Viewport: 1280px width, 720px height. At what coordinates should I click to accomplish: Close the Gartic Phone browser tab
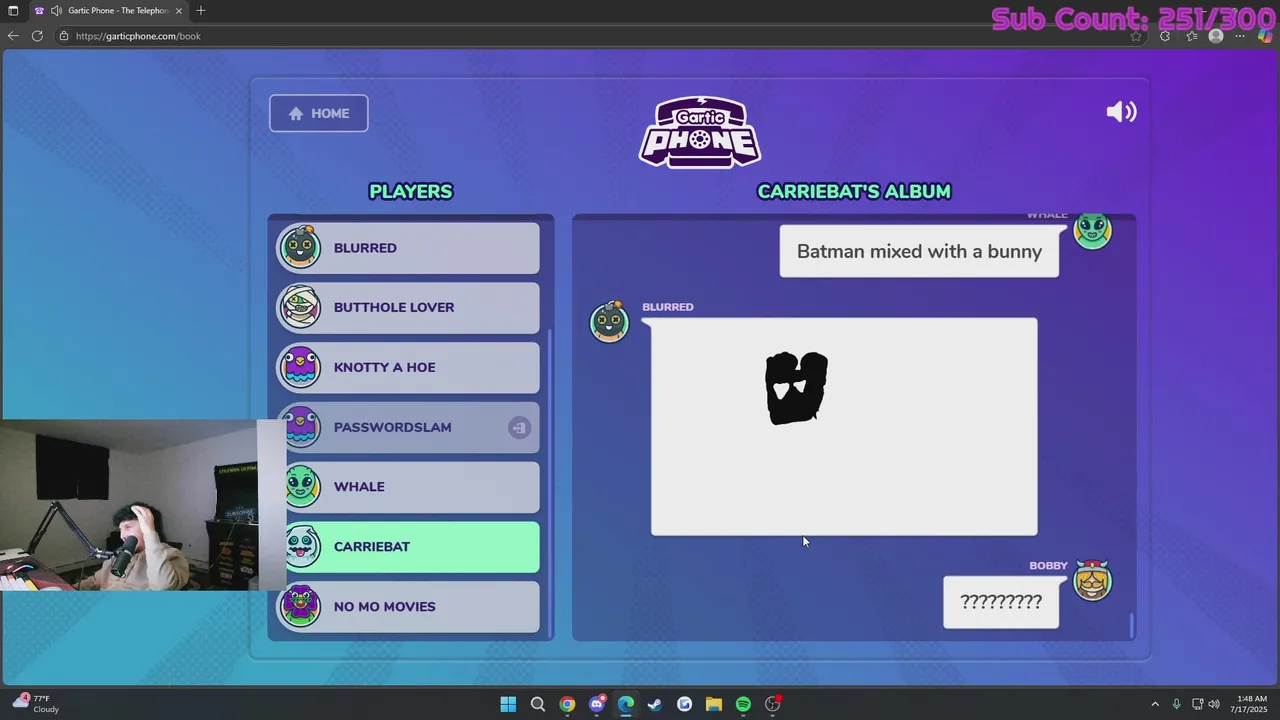coord(178,10)
